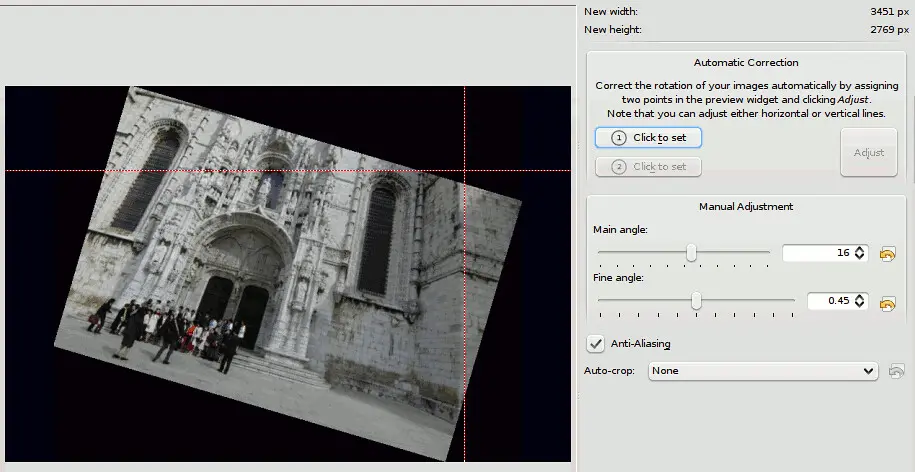Open the Auto-crop dropdown
Screen dimensions: 915x472
coord(763,371)
